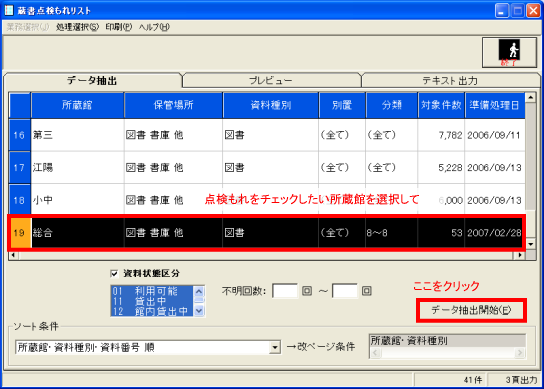The height and width of the screenshot is (389, 544).
Task: Select '11 貸出中' in status list
Action: pos(152,301)
